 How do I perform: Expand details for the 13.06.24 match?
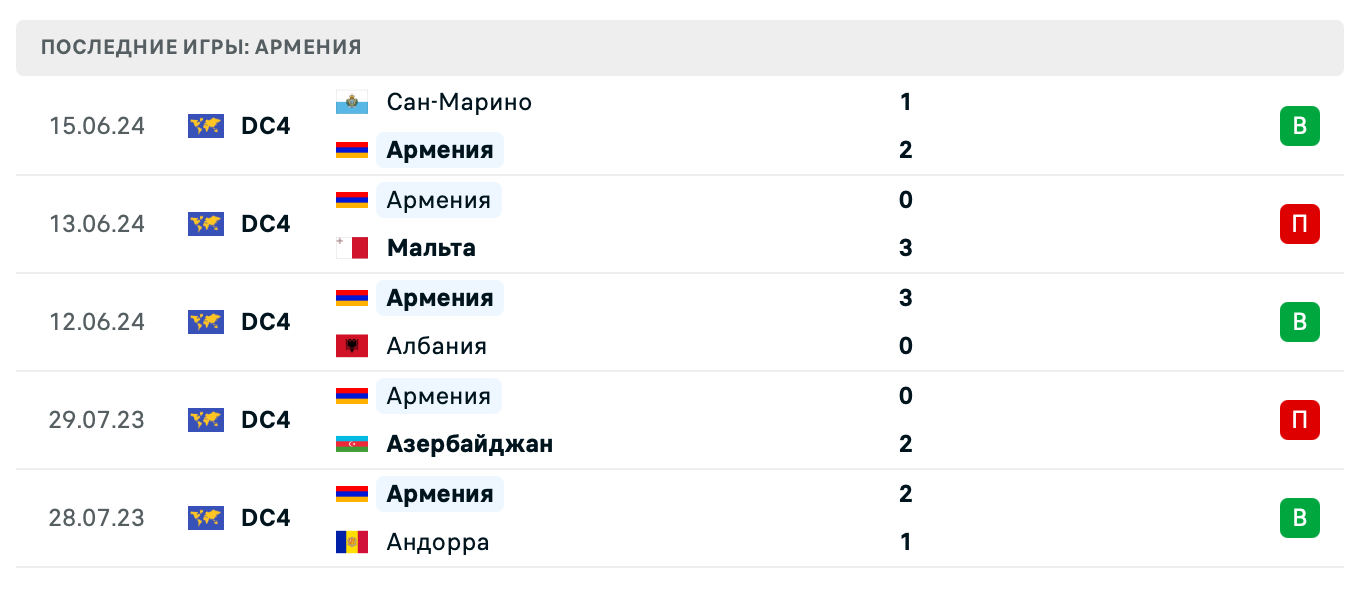coord(700,224)
